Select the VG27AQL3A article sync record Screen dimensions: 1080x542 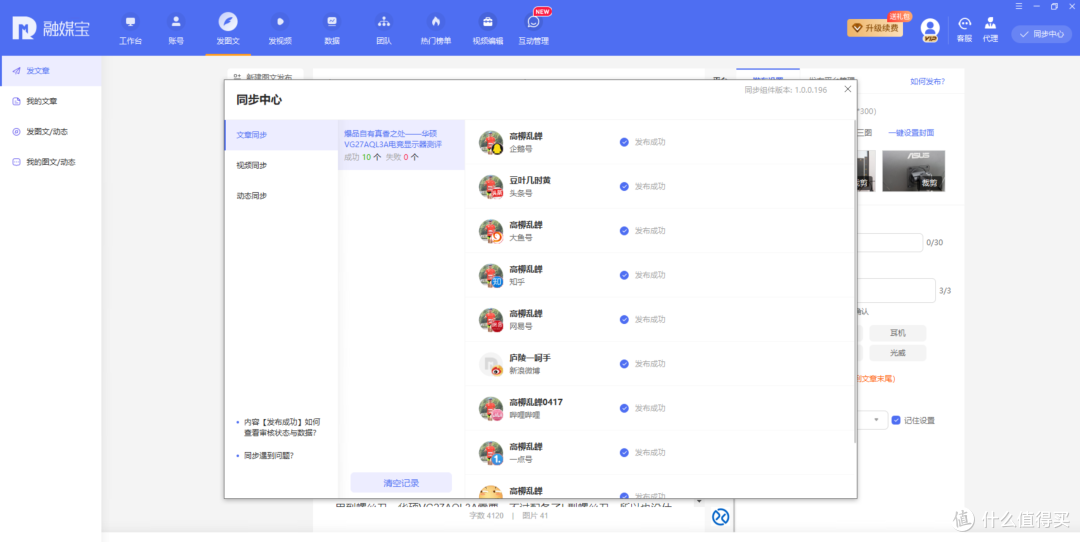[401, 145]
